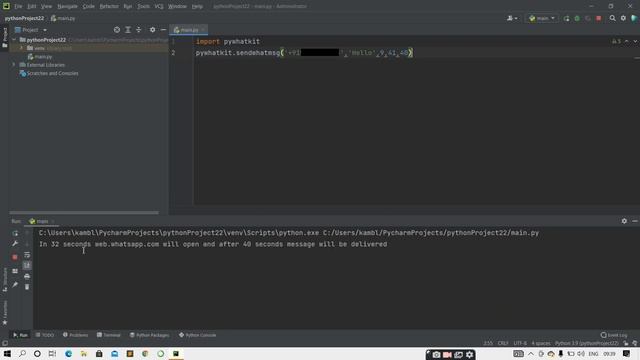Viewport: 640px width, 360px height.
Task: Click UTF-8 encoding in status bar
Action: point(520,343)
